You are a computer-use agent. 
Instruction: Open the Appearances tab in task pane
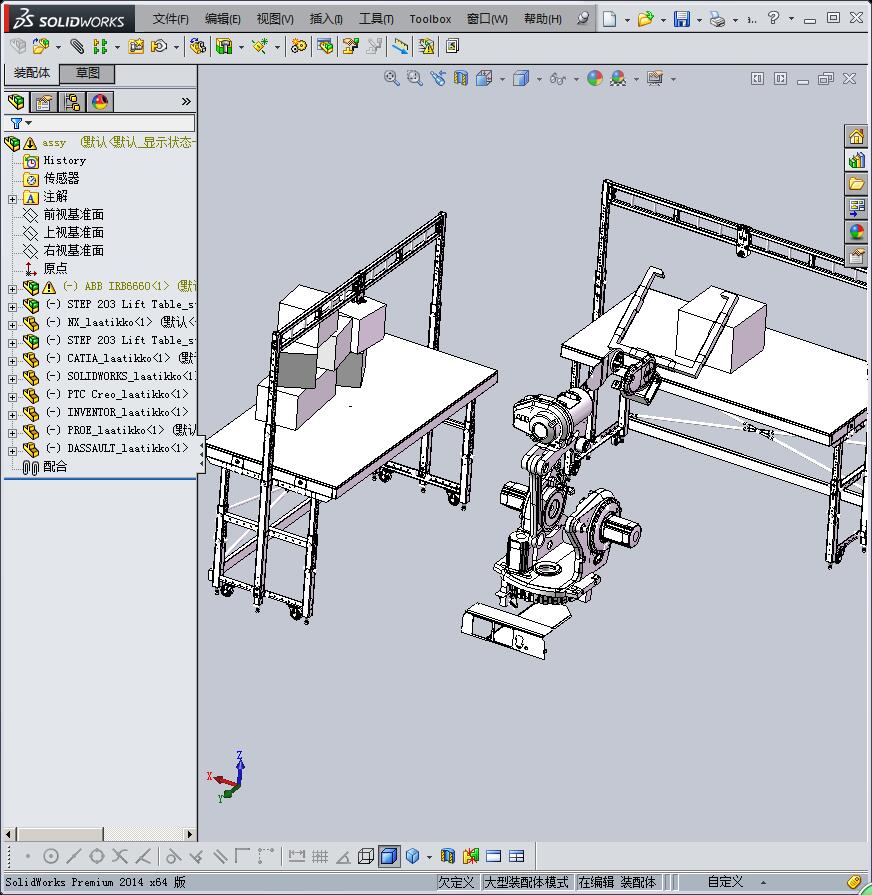click(x=857, y=232)
